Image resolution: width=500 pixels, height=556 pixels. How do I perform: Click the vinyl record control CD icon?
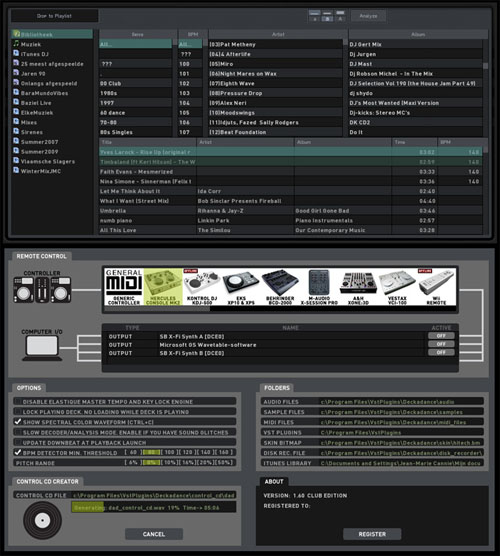tap(43, 520)
